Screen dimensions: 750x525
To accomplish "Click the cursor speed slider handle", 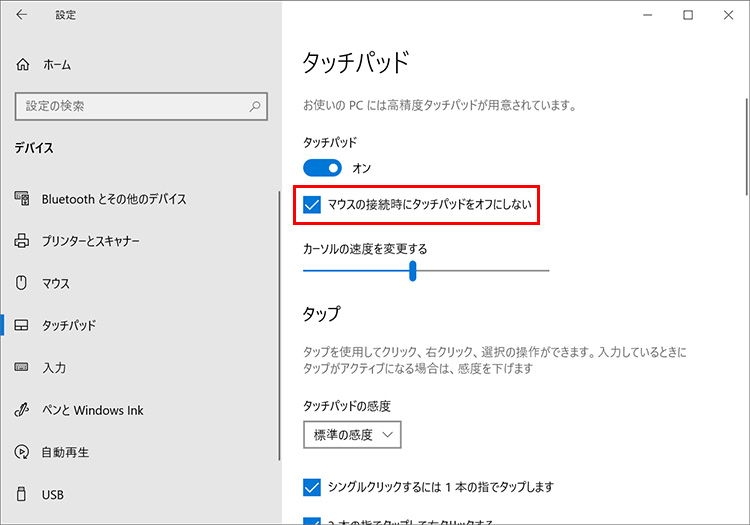I will 412,271.
